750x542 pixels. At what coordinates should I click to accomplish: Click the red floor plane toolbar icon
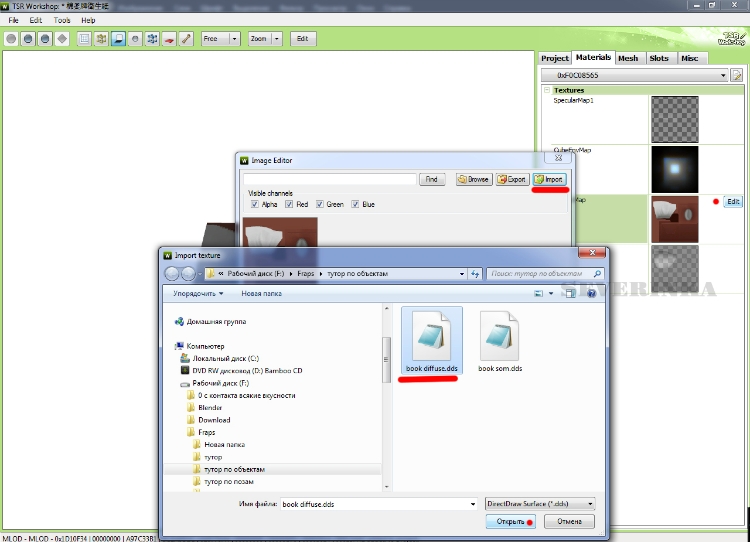(169, 39)
